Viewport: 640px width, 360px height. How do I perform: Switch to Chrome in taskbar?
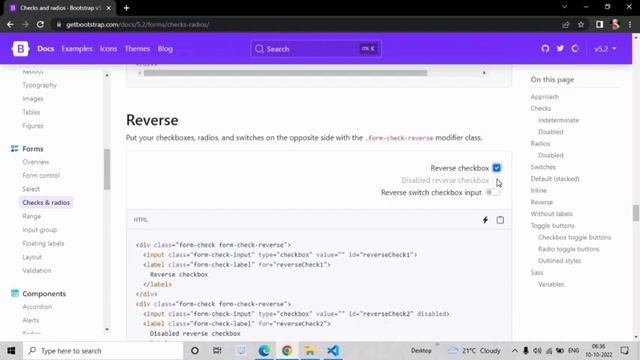click(x=287, y=351)
